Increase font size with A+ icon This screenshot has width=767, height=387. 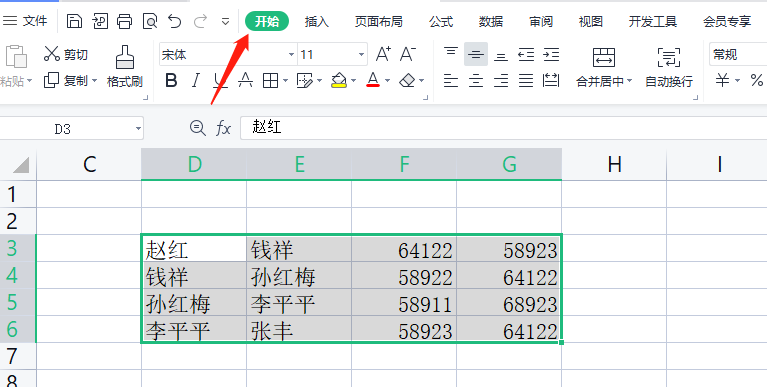[x=384, y=54]
